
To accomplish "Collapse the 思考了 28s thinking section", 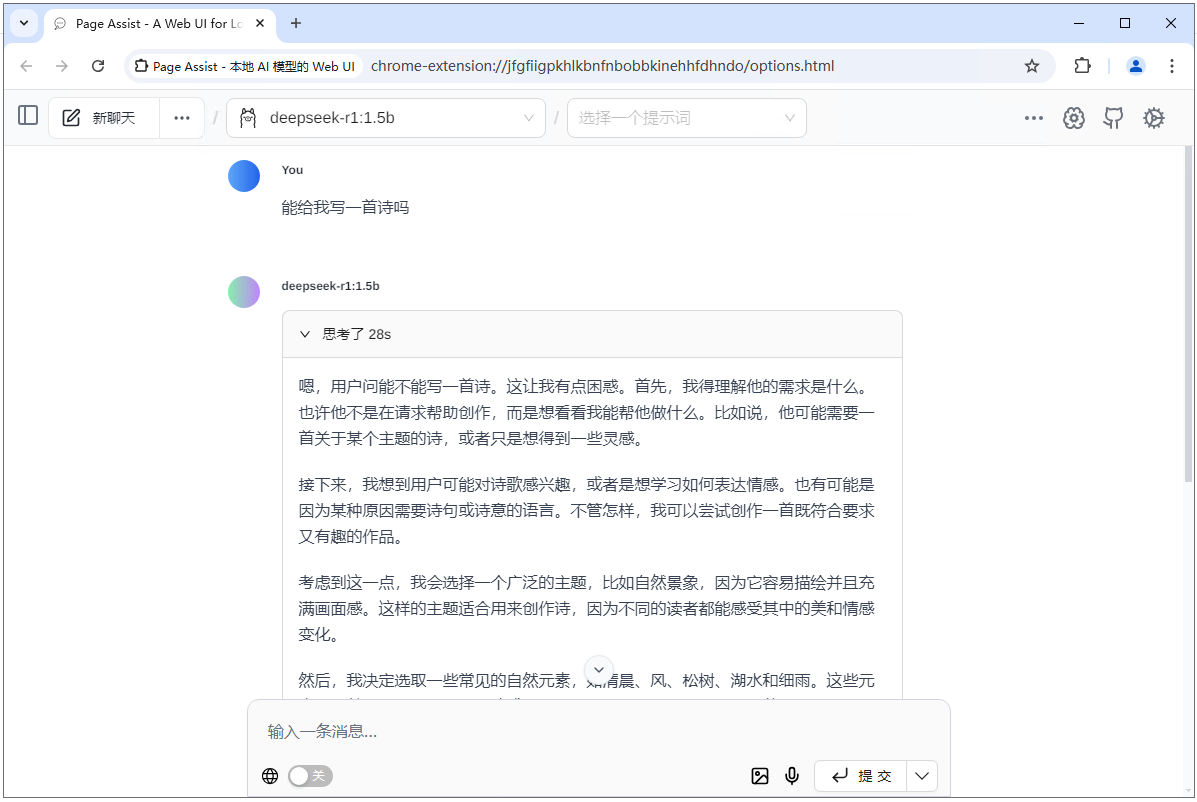I will [x=592, y=334].
